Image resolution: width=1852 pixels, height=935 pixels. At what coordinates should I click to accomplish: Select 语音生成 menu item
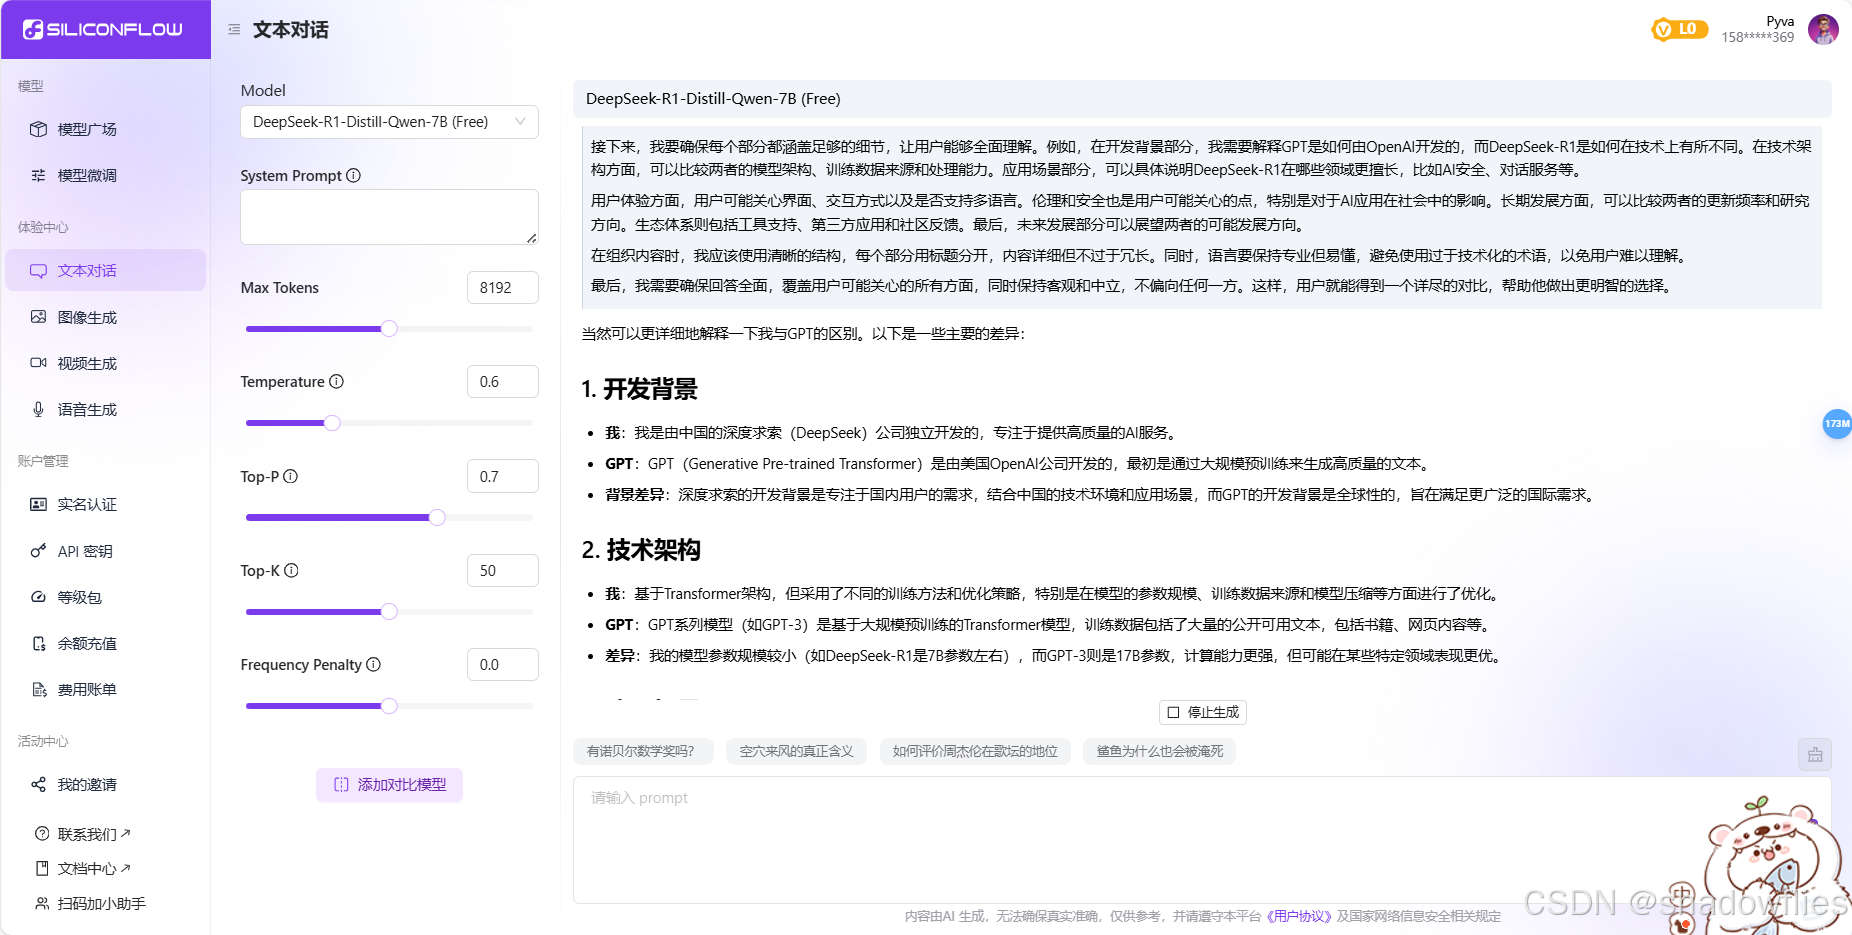coord(105,409)
